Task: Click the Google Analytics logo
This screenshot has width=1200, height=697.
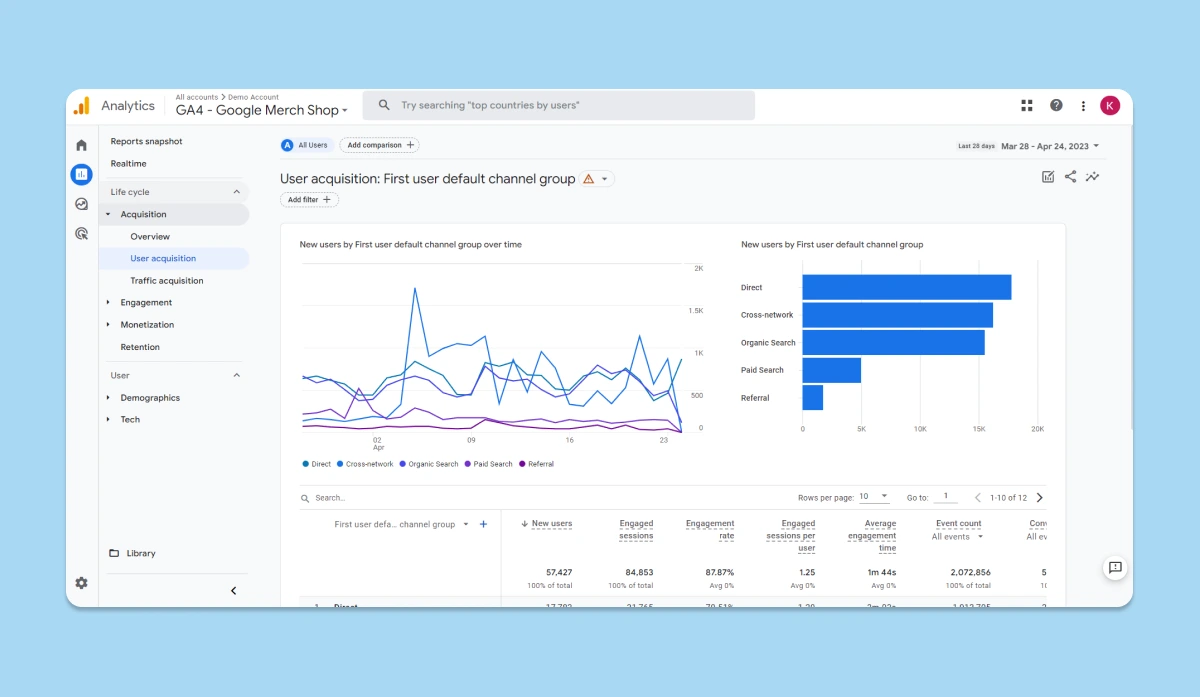Action: point(82,105)
